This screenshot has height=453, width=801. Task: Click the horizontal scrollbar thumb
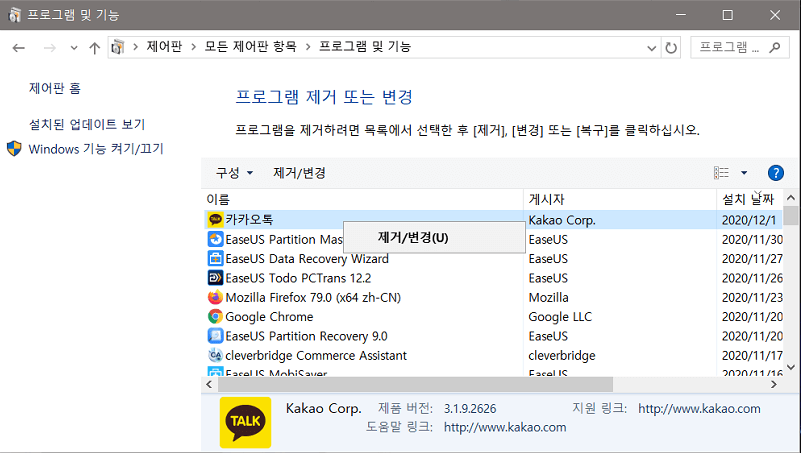click(415, 384)
